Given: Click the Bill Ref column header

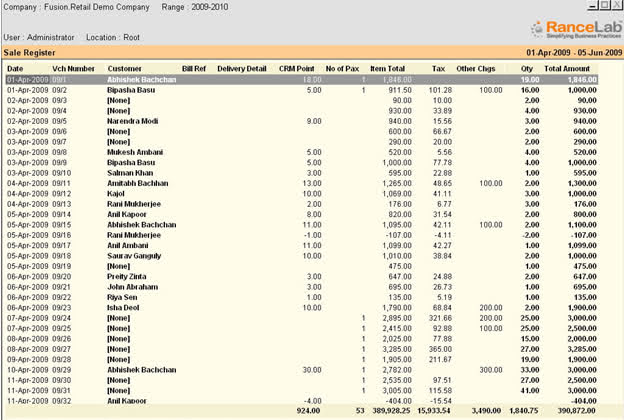Looking at the screenshot, I should [194, 68].
